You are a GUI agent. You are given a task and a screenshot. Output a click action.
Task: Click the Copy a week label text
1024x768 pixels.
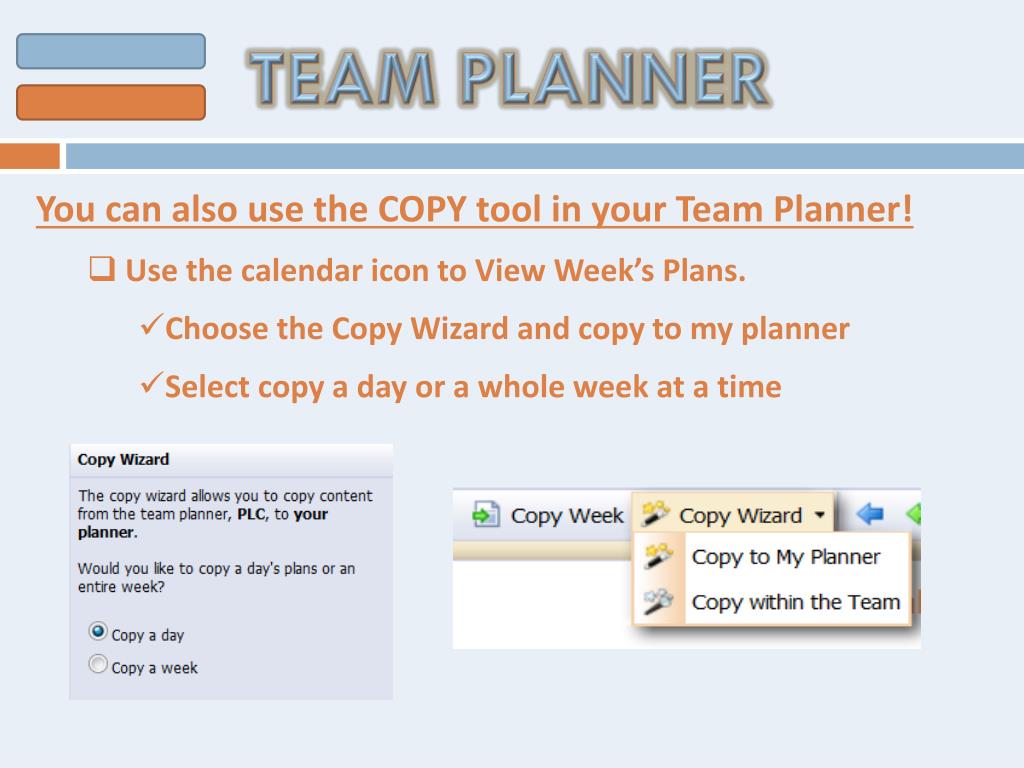pyautogui.click(x=154, y=667)
